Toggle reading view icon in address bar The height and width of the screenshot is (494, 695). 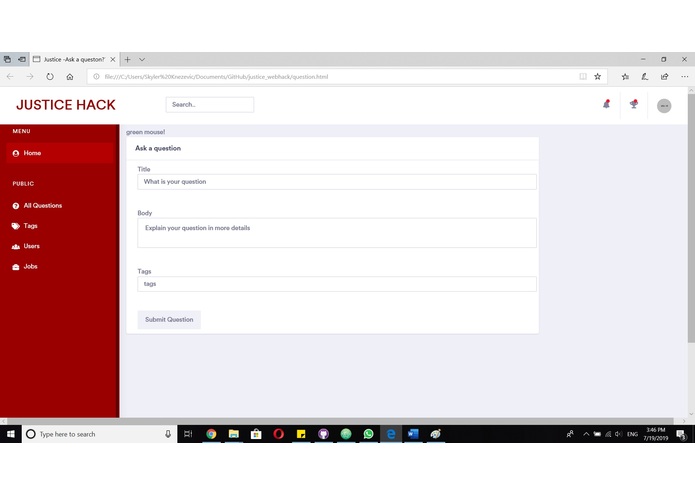tap(583, 77)
